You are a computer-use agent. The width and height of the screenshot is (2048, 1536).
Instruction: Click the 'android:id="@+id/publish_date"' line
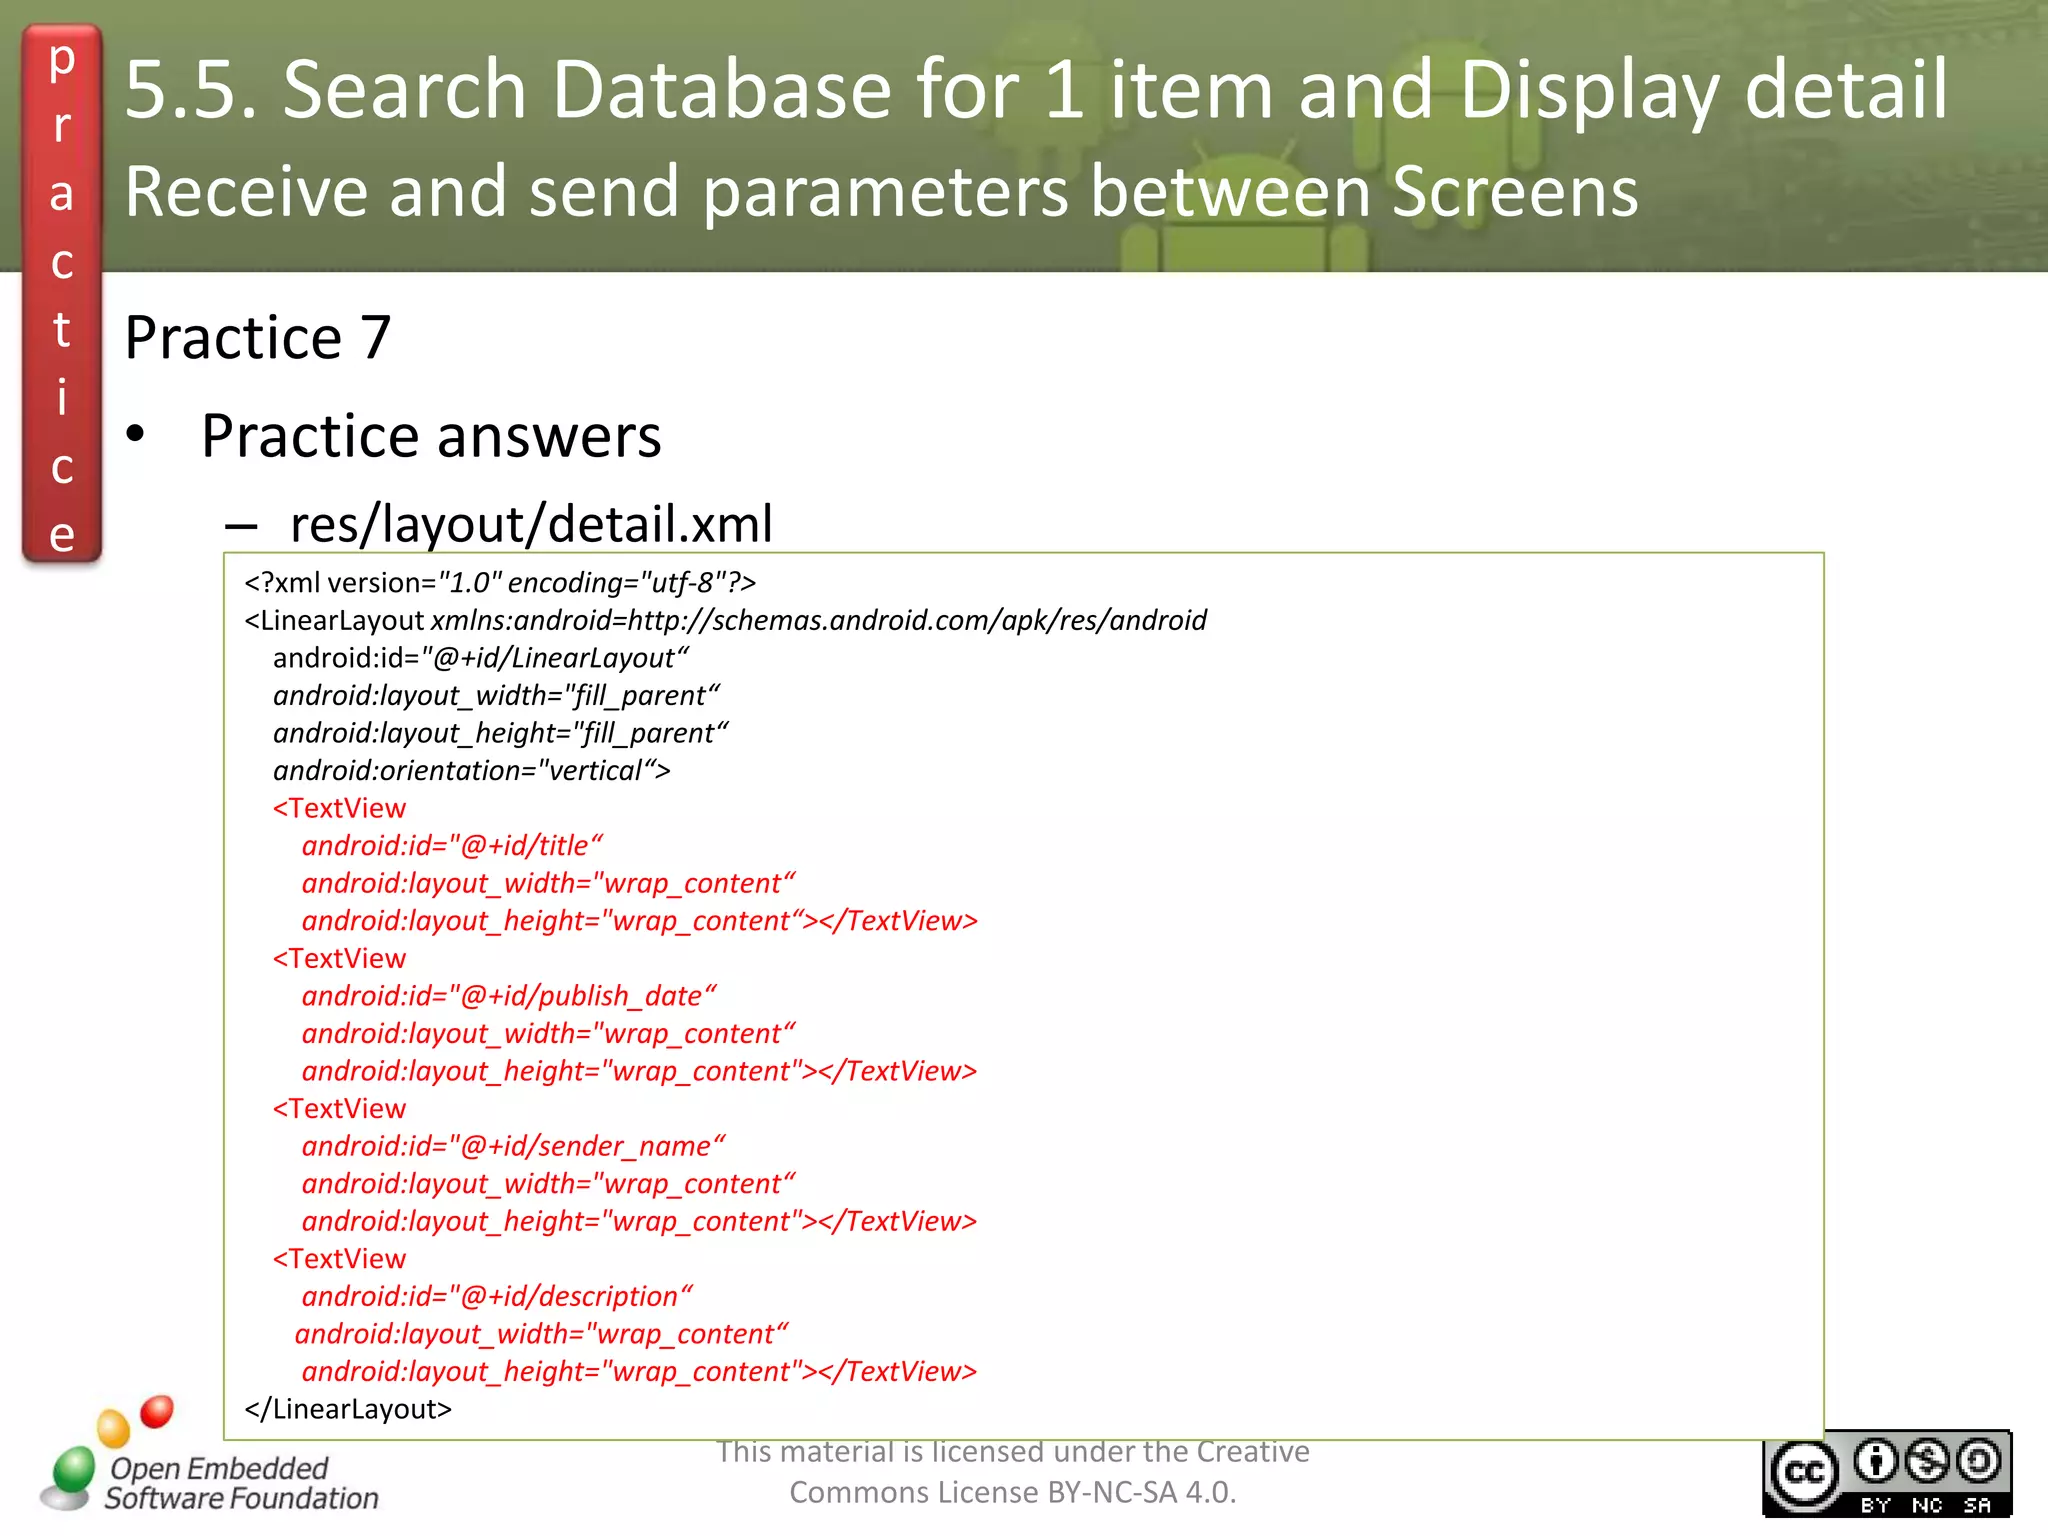[509, 996]
